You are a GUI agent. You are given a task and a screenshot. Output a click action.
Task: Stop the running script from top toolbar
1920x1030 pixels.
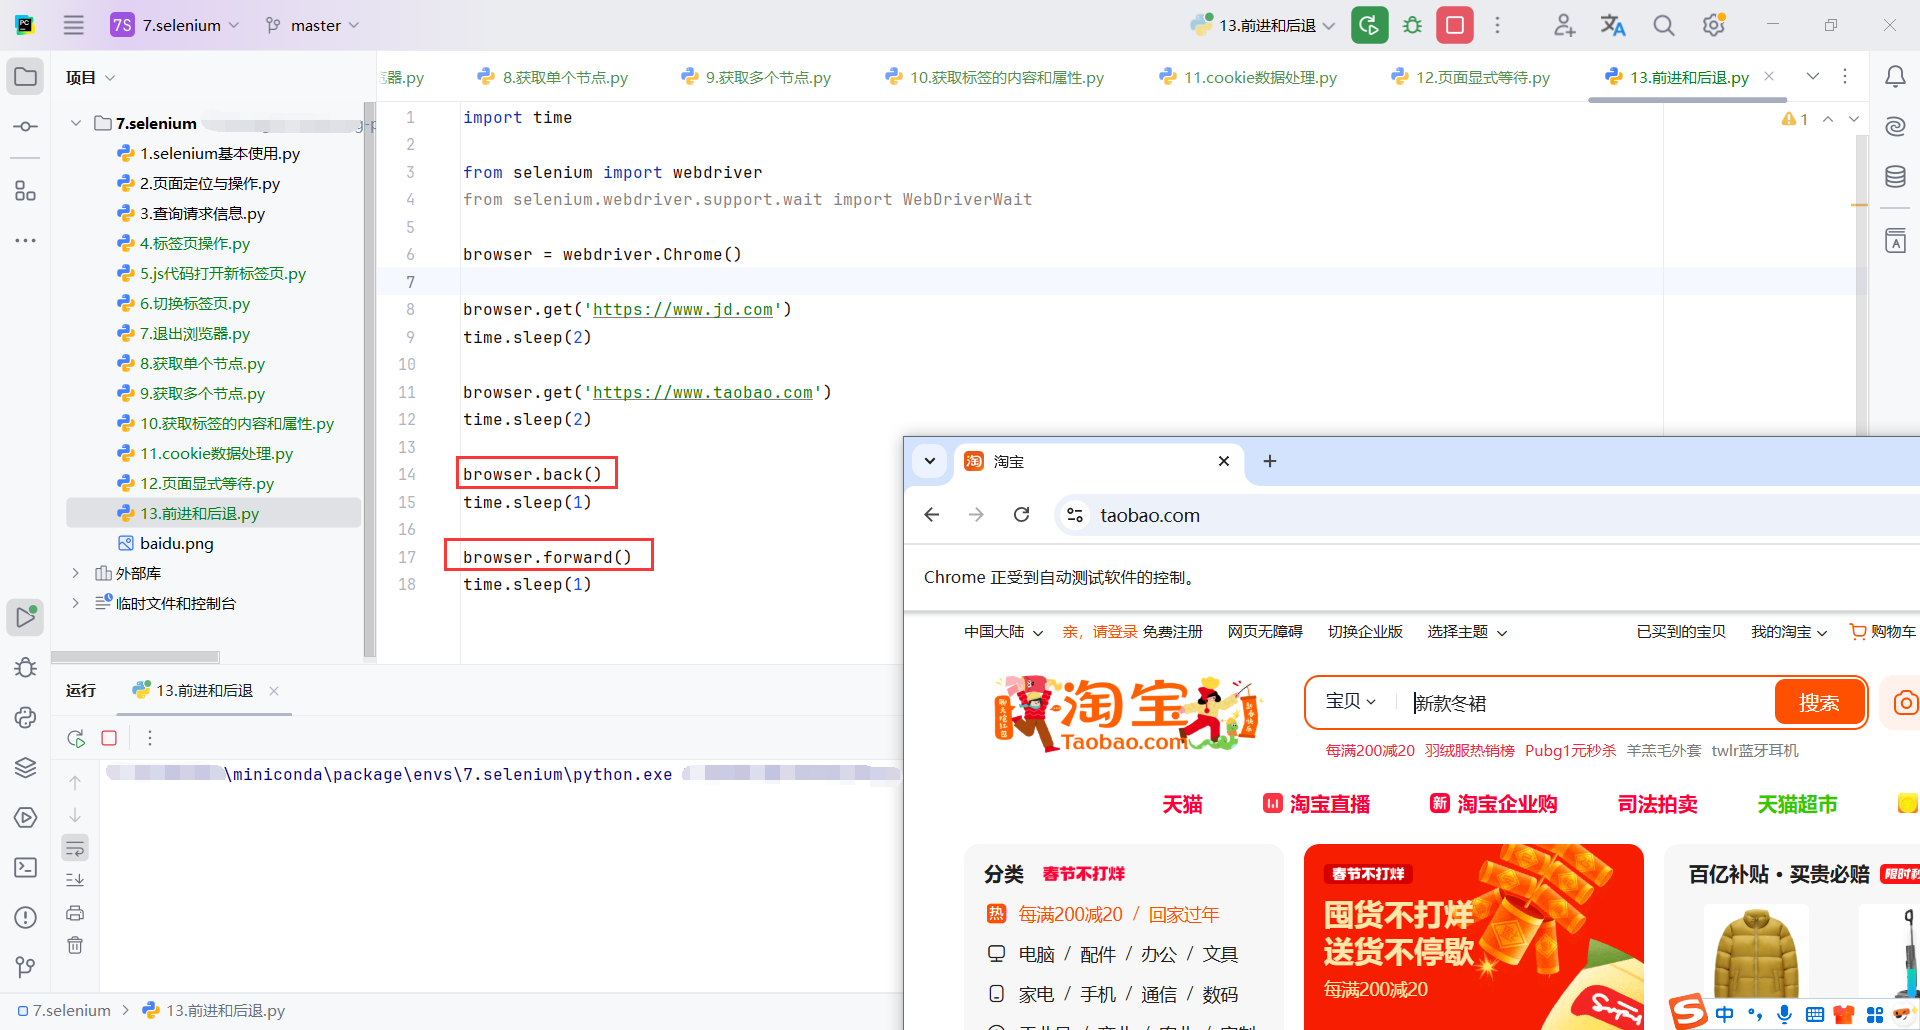click(1455, 25)
